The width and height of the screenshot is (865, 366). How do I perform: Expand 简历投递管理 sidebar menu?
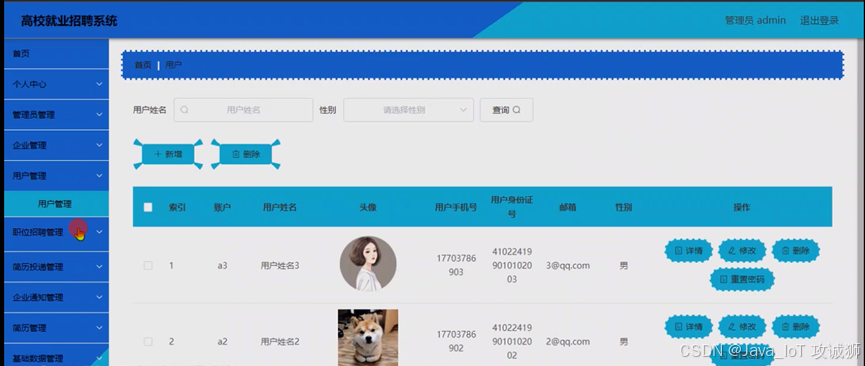56,267
